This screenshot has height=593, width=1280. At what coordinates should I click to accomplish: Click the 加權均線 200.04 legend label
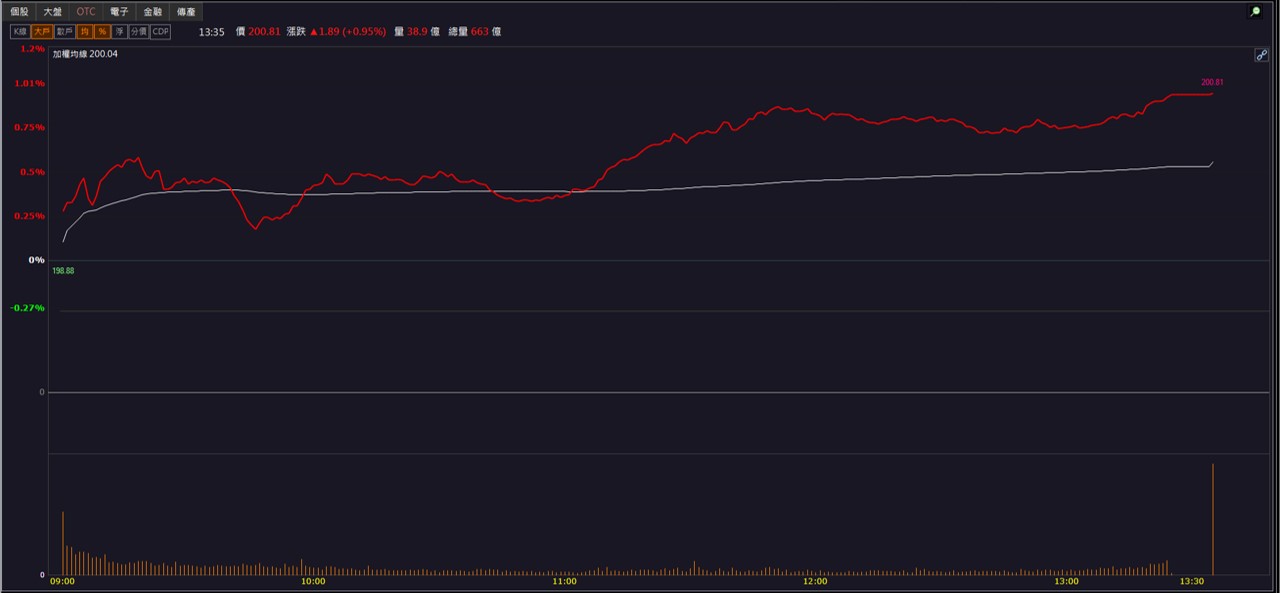tap(85, 54)
